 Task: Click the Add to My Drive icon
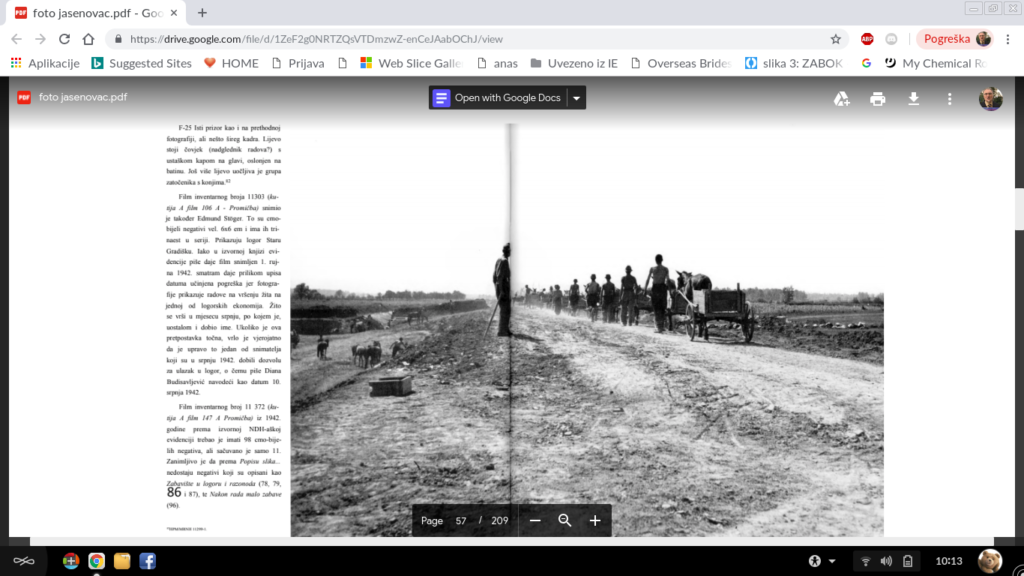pos(842,98)
